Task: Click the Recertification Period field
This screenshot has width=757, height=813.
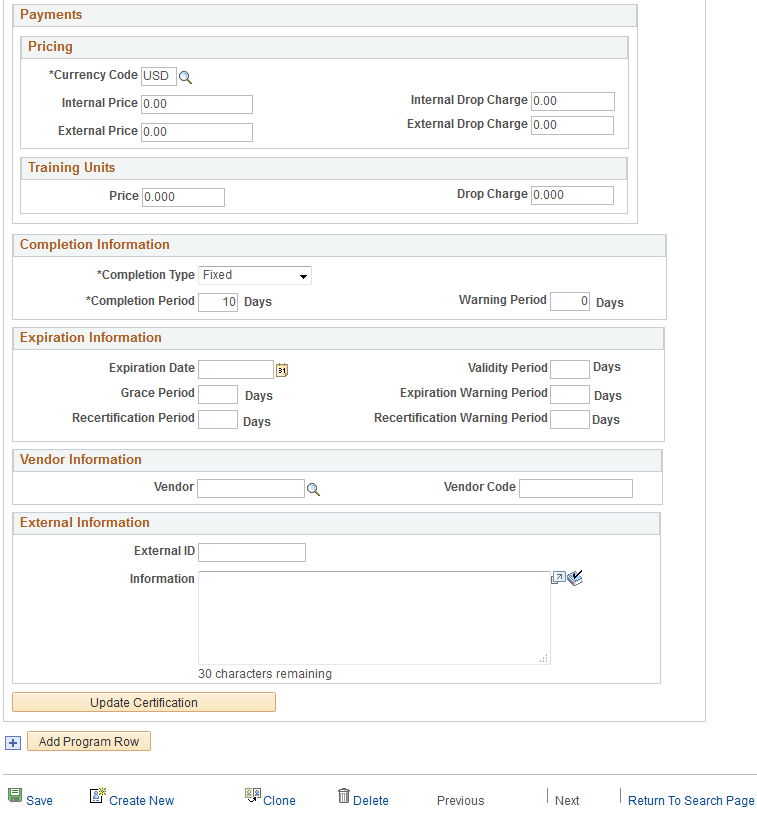Action: pos(218,419)
